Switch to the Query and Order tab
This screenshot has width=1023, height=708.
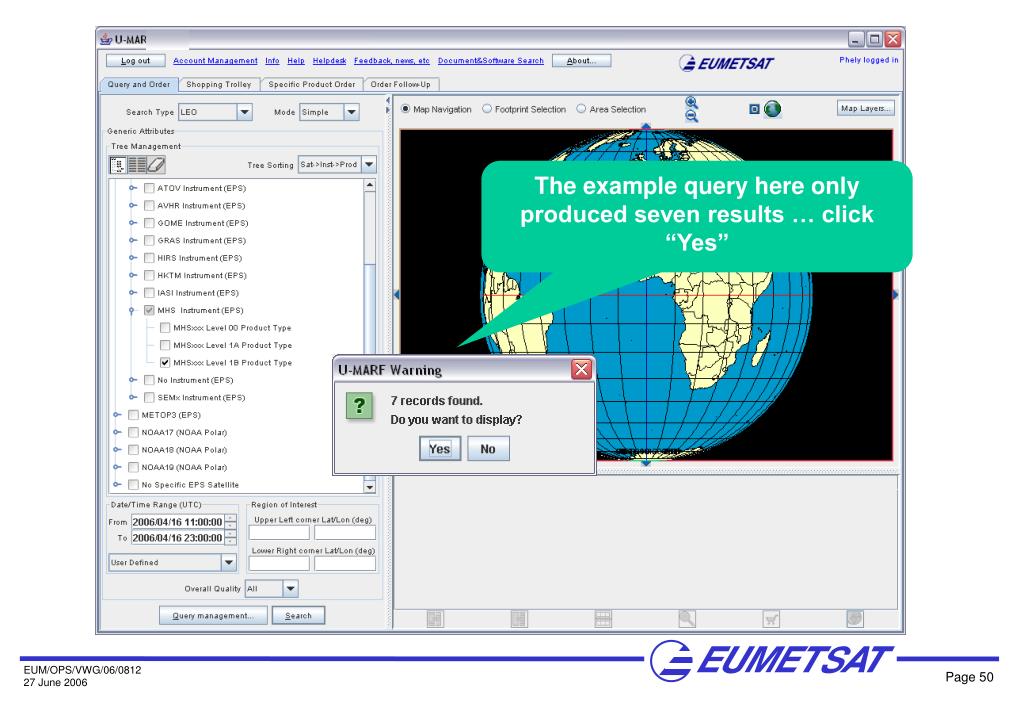click(x=139, y=84)
